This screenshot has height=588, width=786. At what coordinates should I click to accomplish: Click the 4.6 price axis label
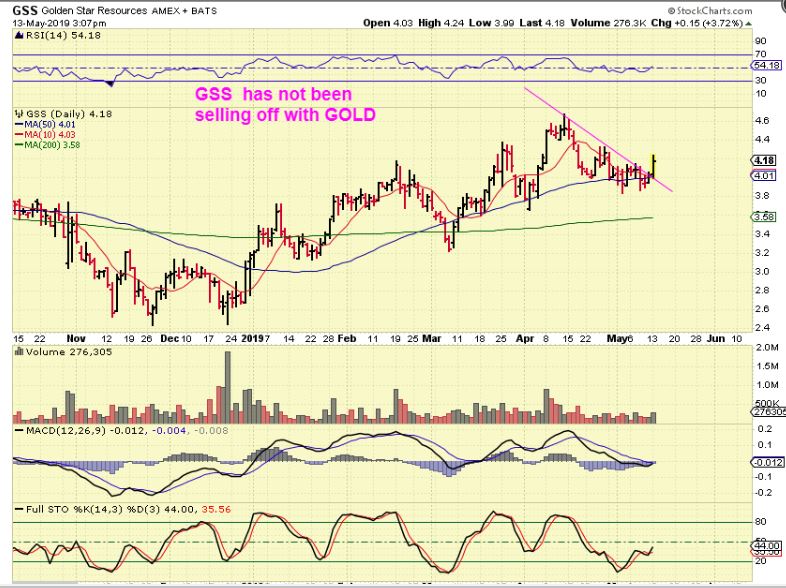click(x=762, y=120)
